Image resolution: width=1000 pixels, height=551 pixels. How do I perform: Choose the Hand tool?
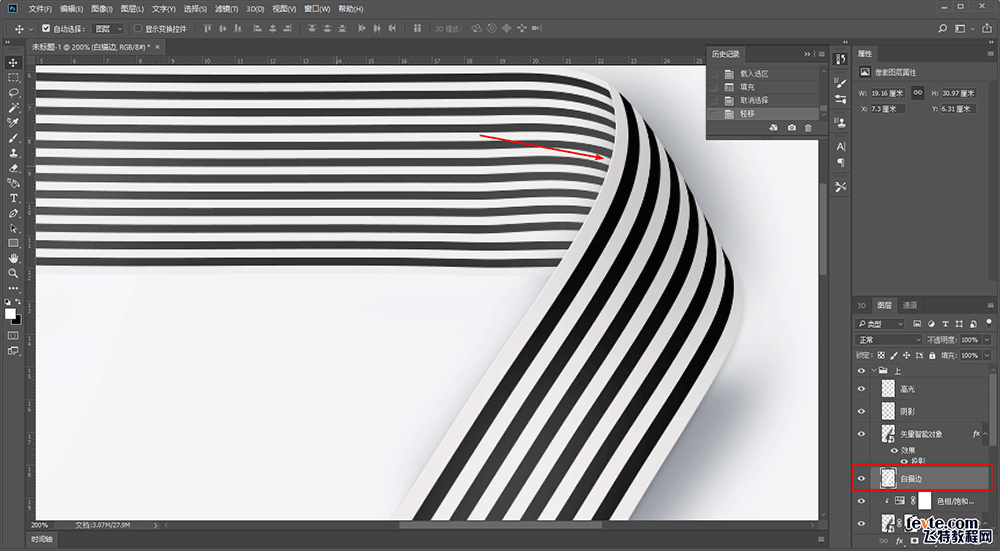(13, 258)
